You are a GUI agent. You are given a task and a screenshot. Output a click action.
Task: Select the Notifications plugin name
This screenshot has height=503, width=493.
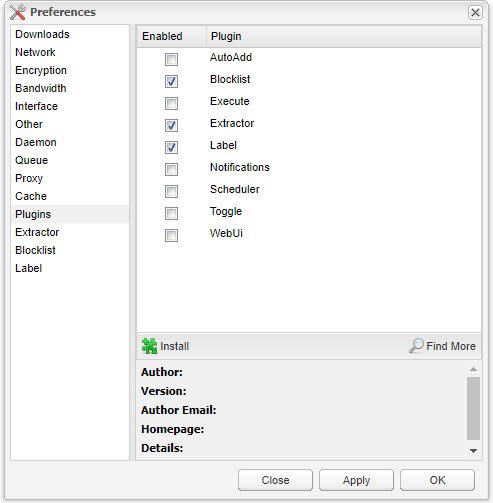(240, 167)
